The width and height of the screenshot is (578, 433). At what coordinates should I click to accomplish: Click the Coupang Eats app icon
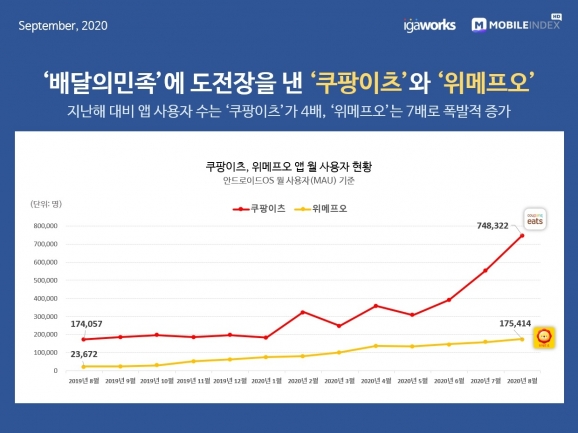tap(535, 219)
